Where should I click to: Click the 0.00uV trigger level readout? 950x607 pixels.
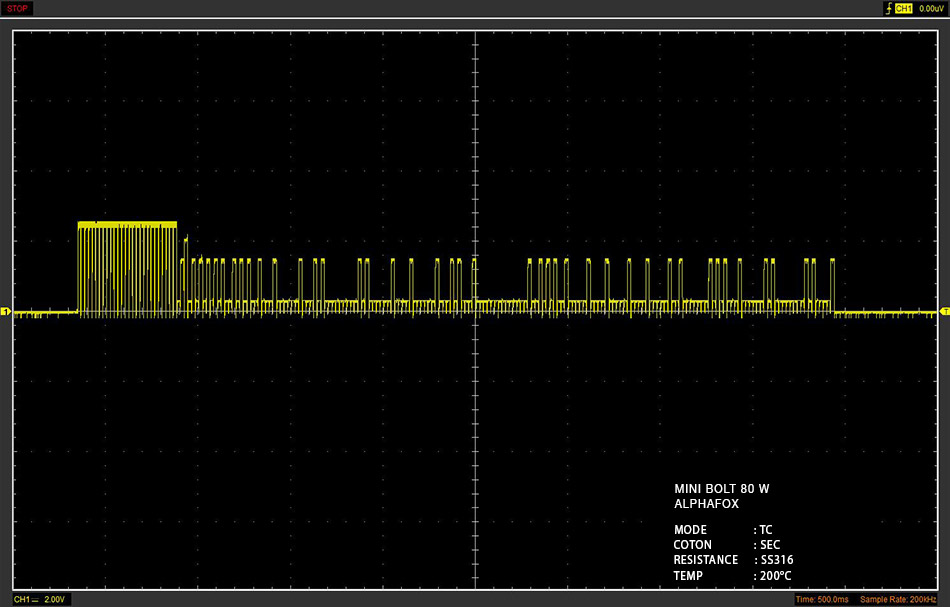pyautogui.click(x=932, y=8)
